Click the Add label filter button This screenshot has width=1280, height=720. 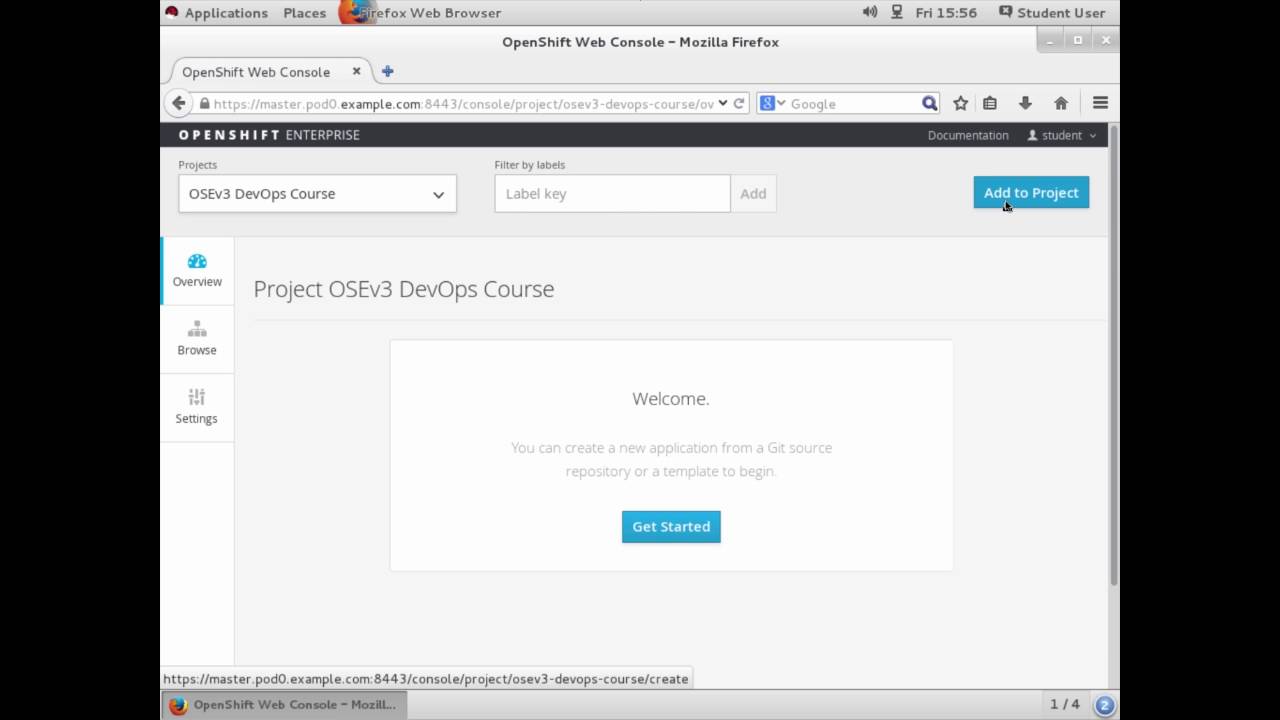tap(753, 194)
